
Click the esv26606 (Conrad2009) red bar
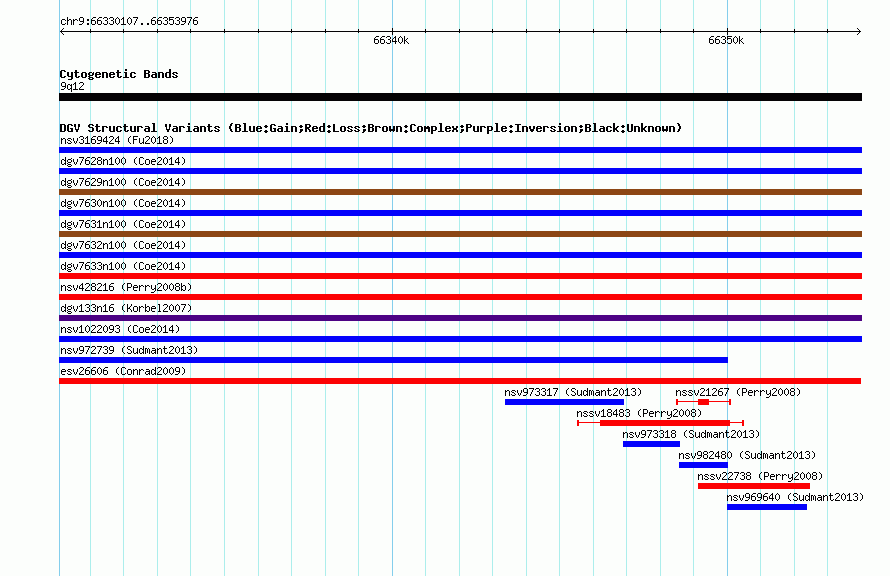coord(460,381)
